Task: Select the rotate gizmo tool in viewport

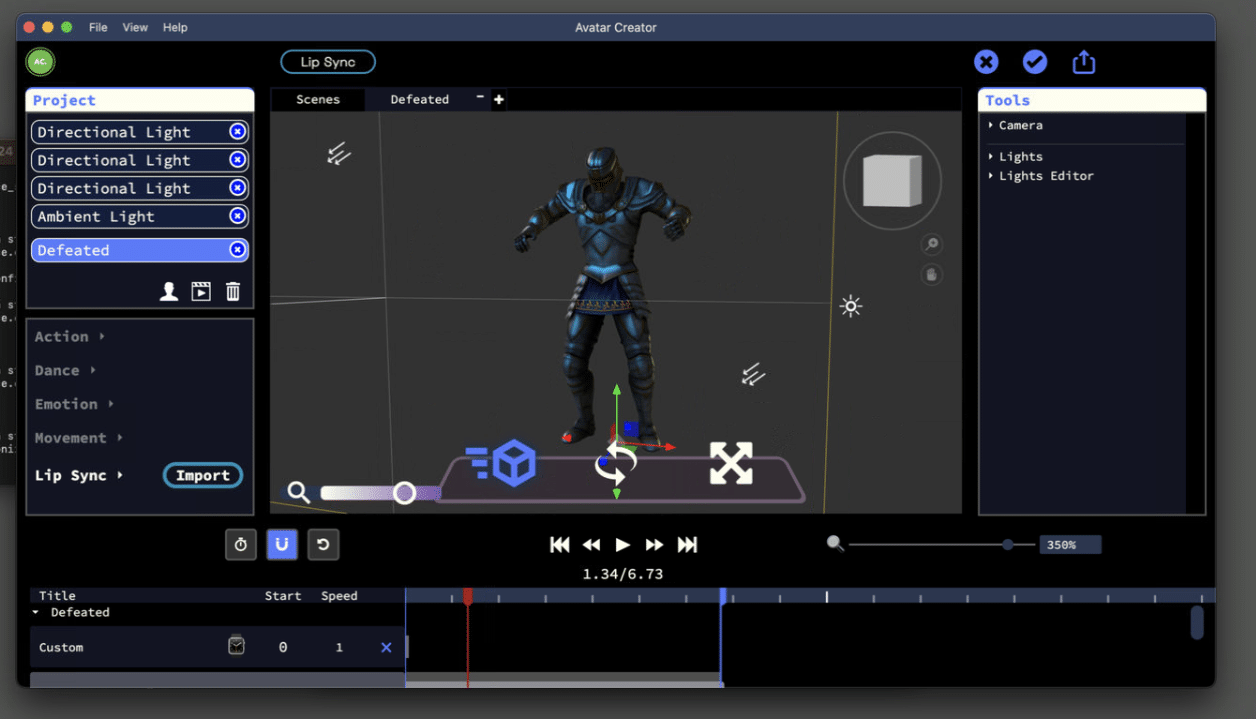Action: pyautogui.click(x=616, y=465)
